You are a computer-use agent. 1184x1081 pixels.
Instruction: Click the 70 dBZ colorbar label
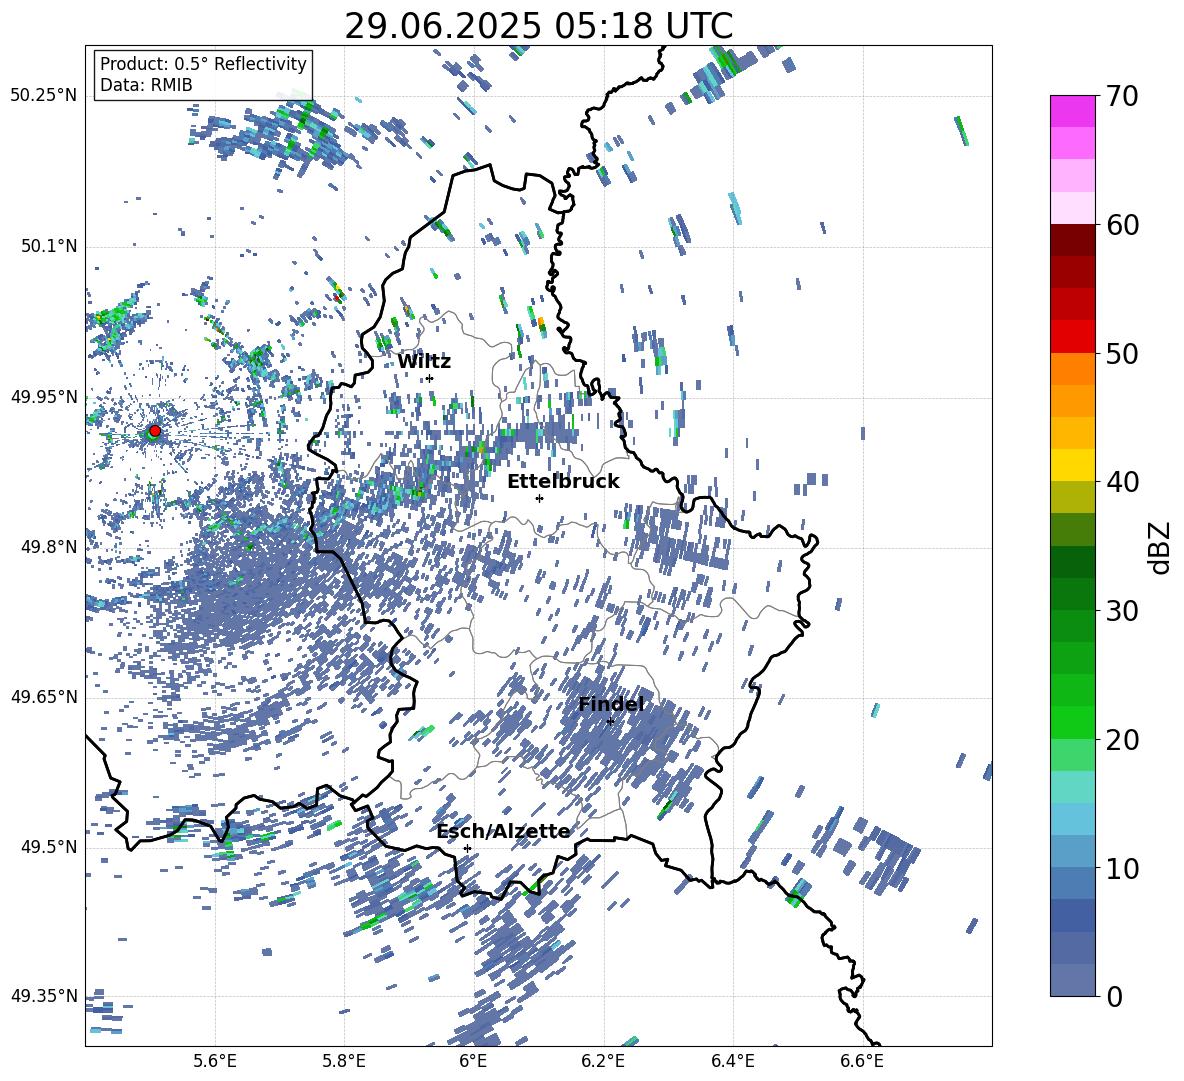(x=1121, y=96)
